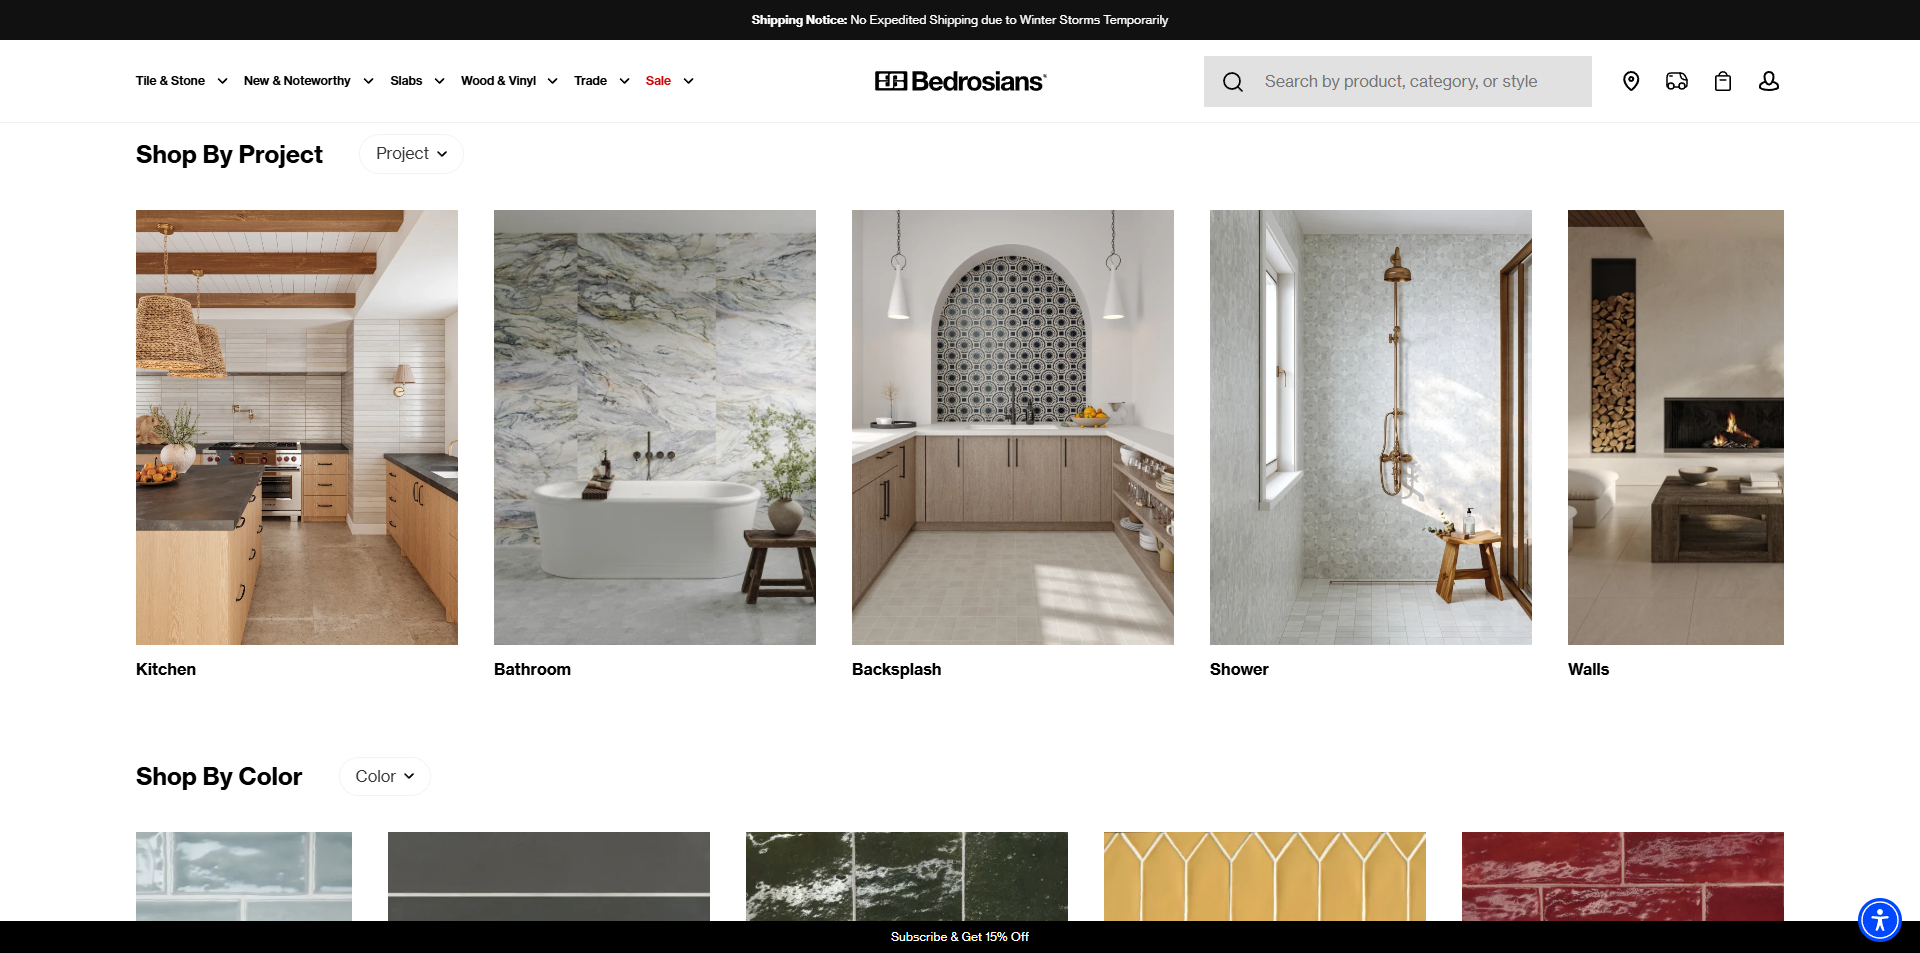Open the Project dropdown
This screenshot has height=953, width=1920.
(410, 153)
